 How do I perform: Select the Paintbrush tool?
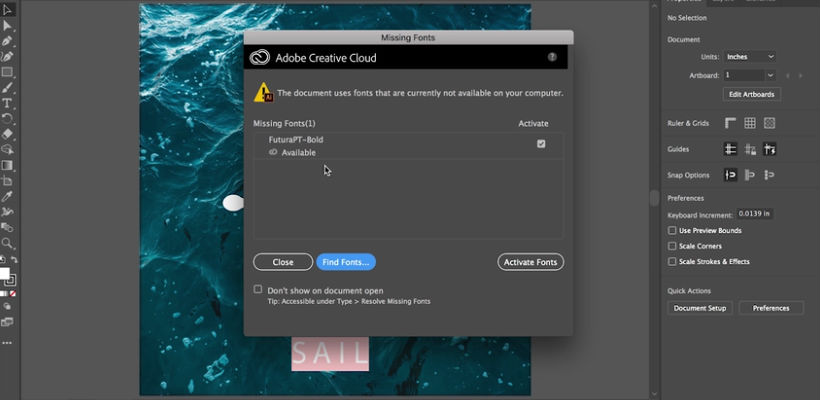coord(7,87)
